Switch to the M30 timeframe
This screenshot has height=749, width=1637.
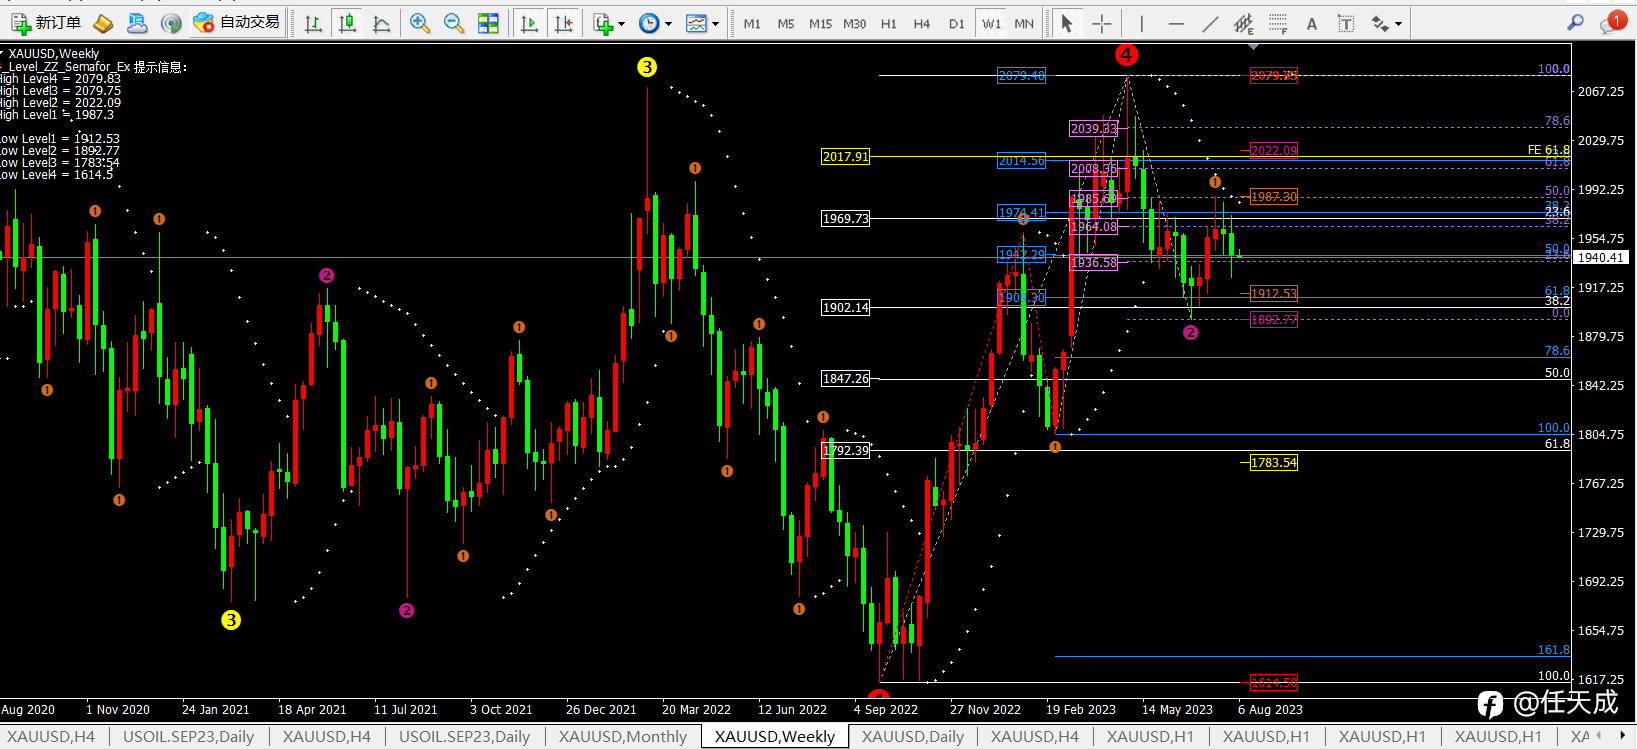855,23
